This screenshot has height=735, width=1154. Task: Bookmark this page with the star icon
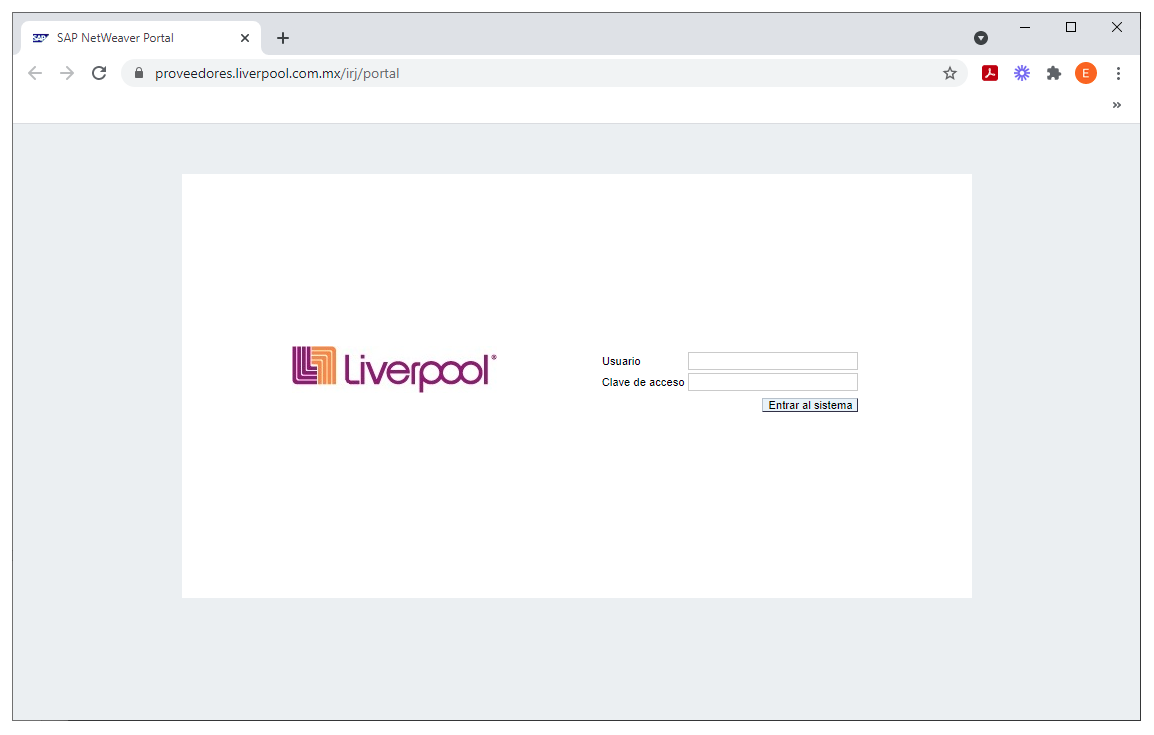click(950, 73)
